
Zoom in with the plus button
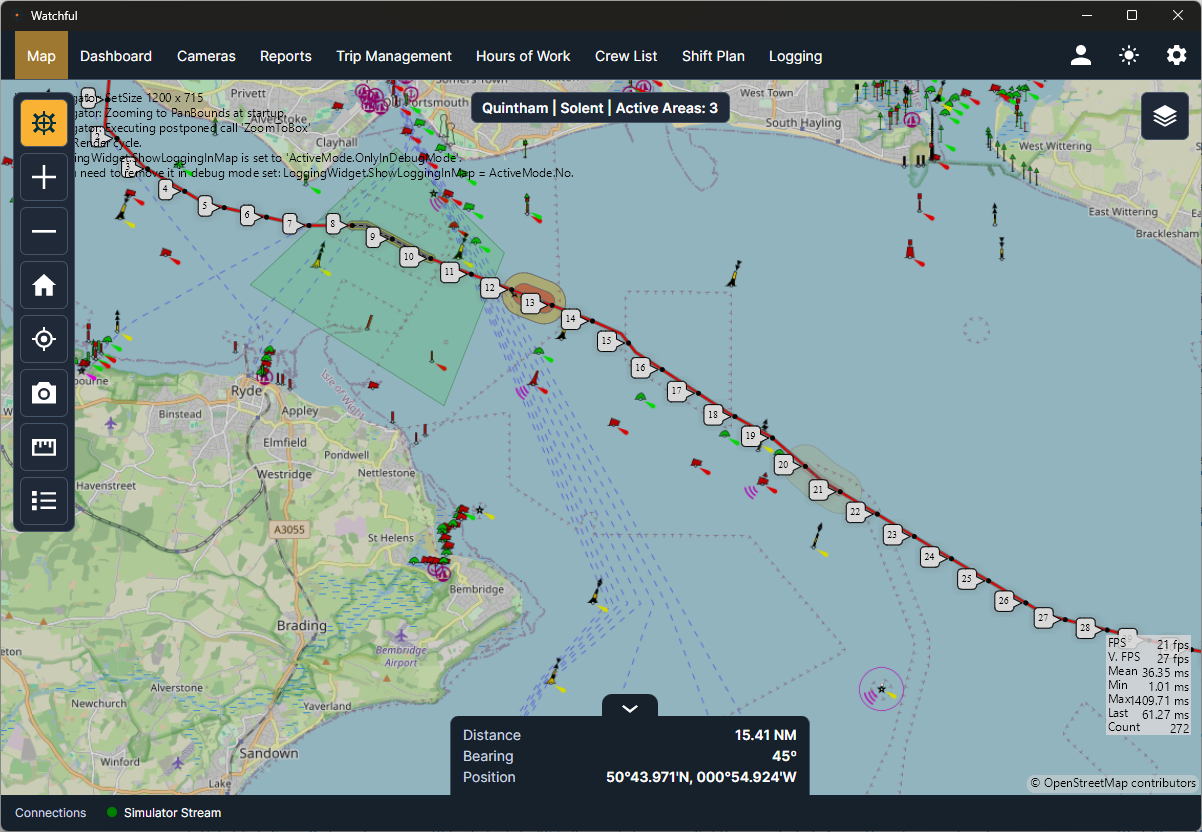44,178
